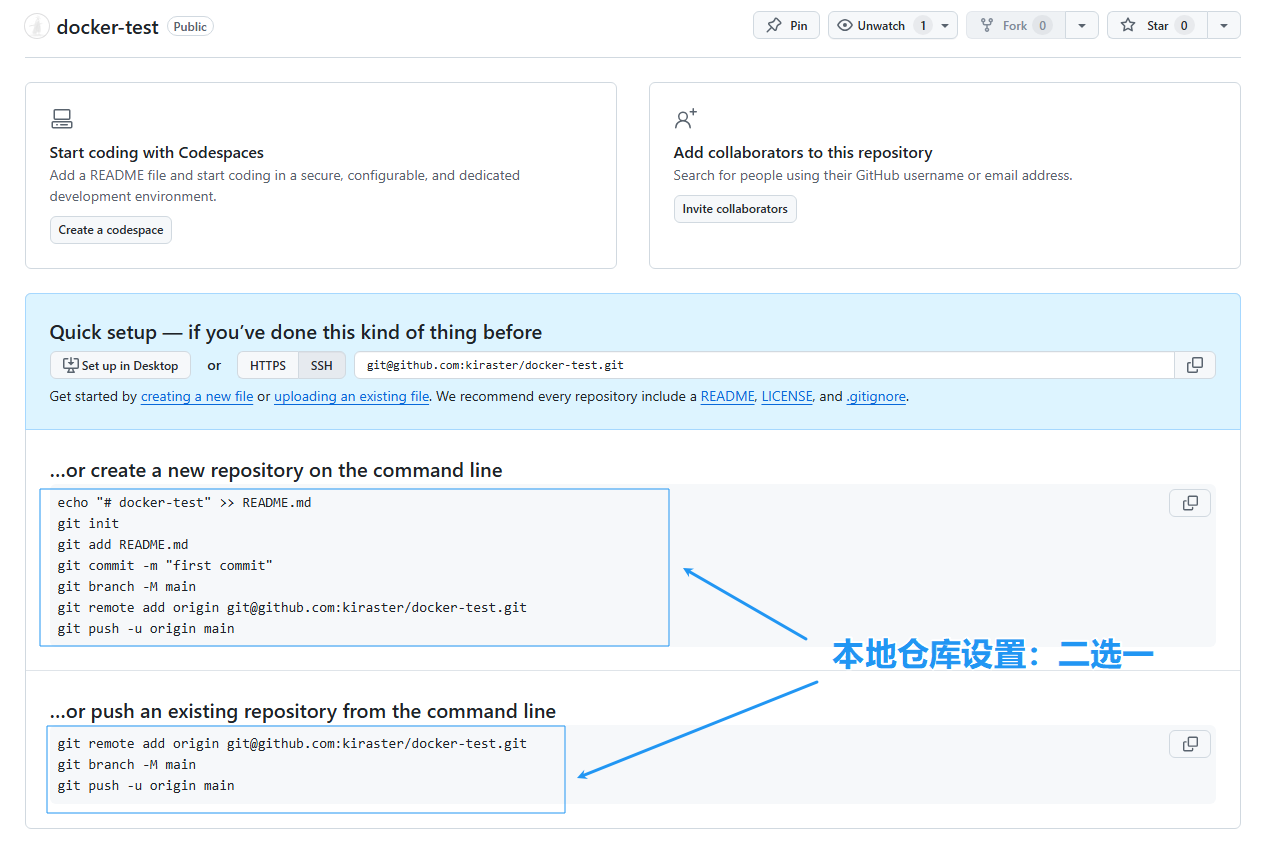Click the repository URL input field

point(764,365)
